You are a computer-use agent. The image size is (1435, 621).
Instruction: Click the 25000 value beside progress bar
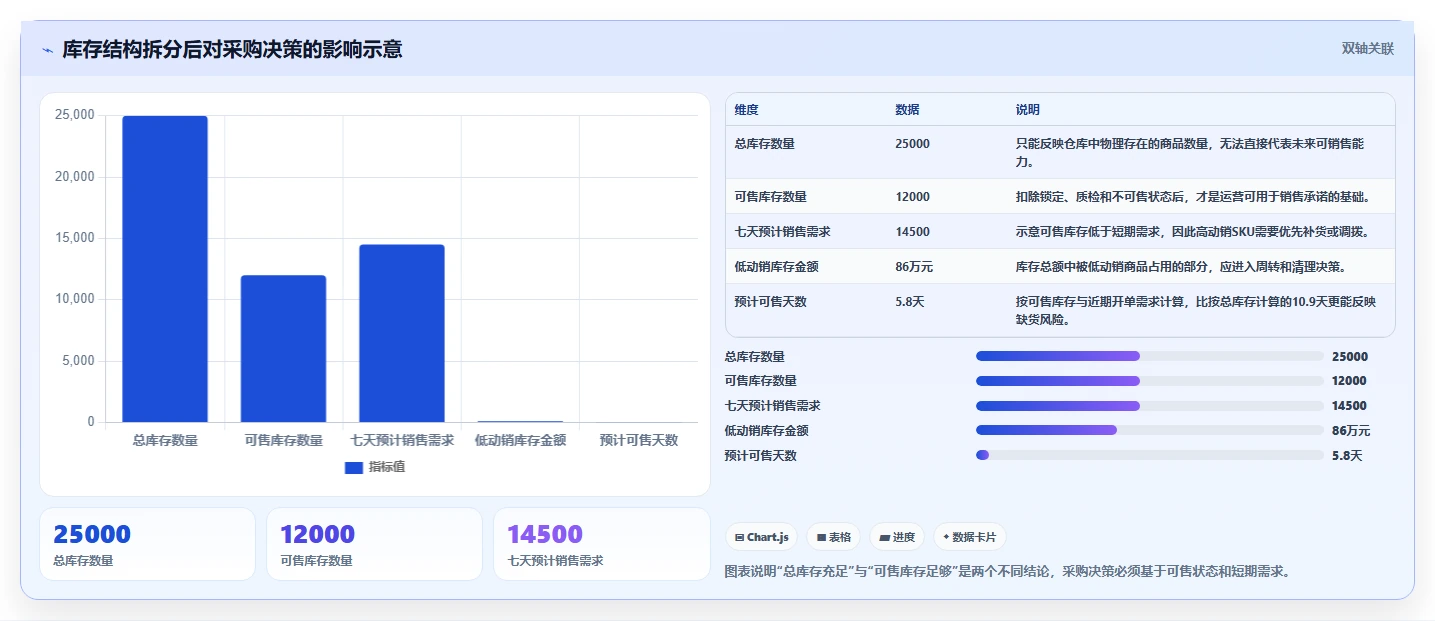(x=1350, y=356)
